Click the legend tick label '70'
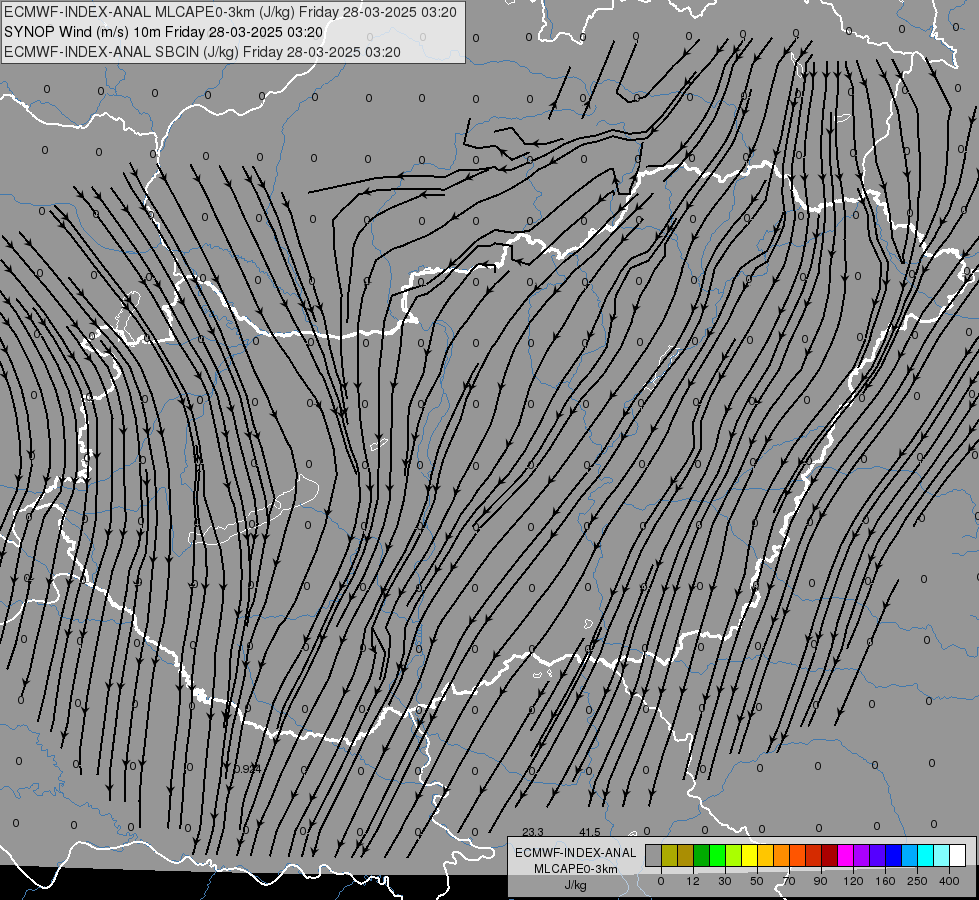This screenshot has width=979, height=900. [789, 881]
